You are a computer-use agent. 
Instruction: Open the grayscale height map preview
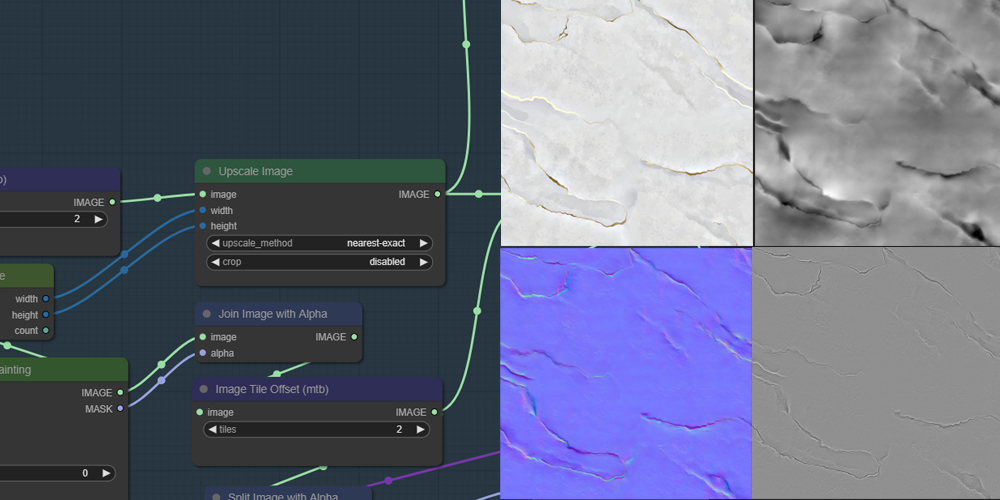(878, 122)
